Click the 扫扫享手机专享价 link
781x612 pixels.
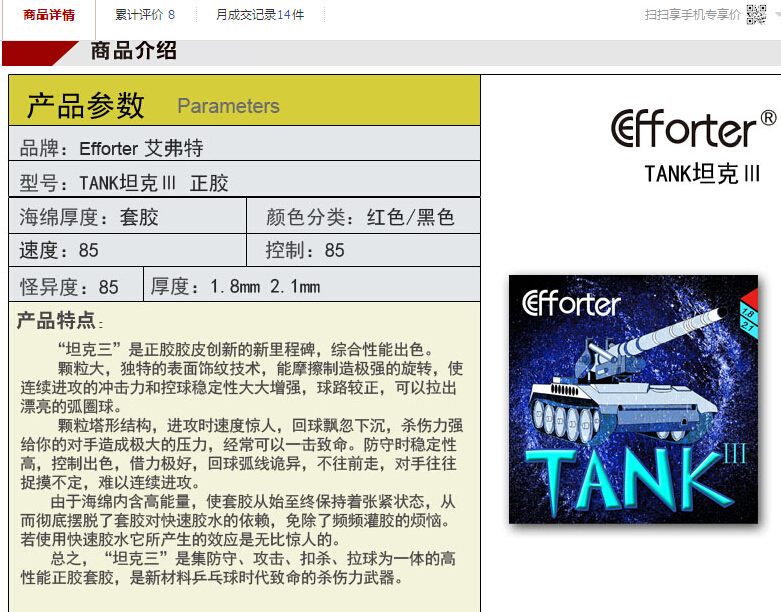(x=692, y=15)
